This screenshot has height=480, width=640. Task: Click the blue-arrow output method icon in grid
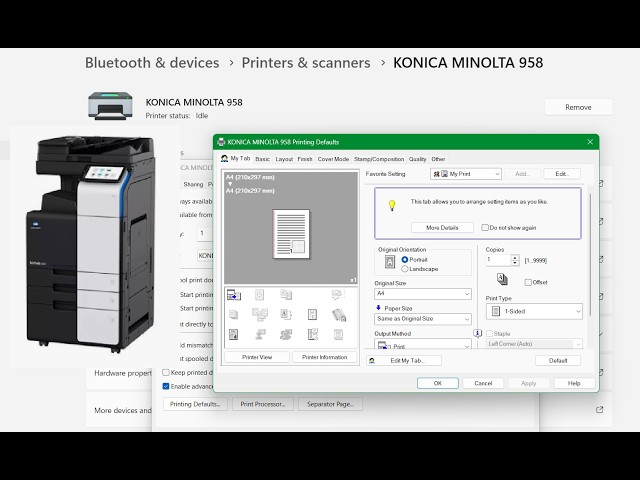[234, 295]
